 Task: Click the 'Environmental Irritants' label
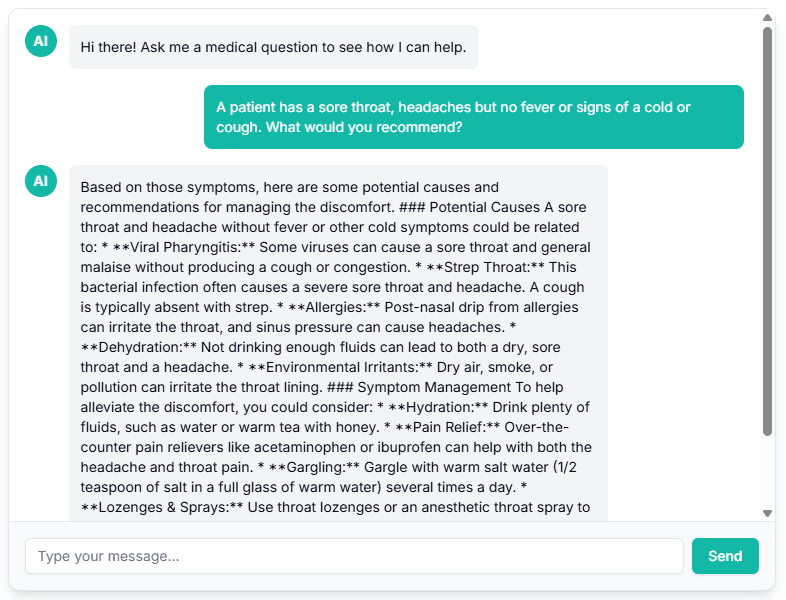(341, 367)
